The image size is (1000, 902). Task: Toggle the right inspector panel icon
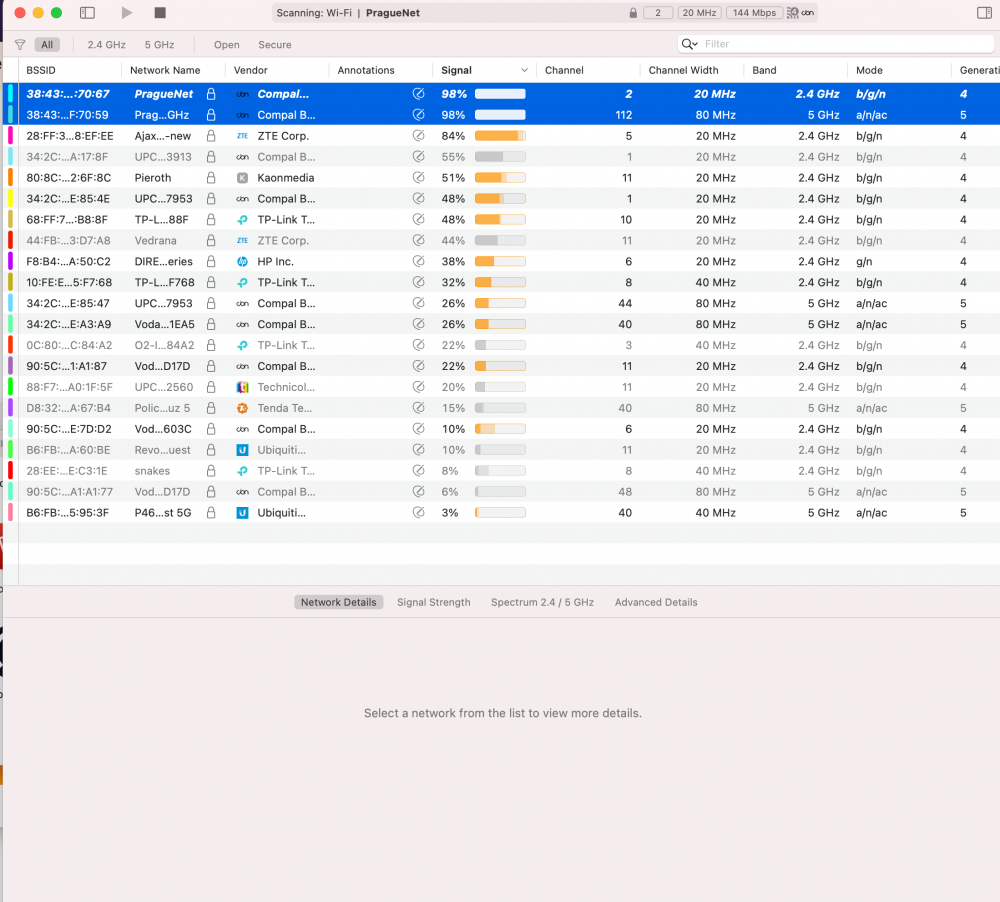(x=983, y=13)
